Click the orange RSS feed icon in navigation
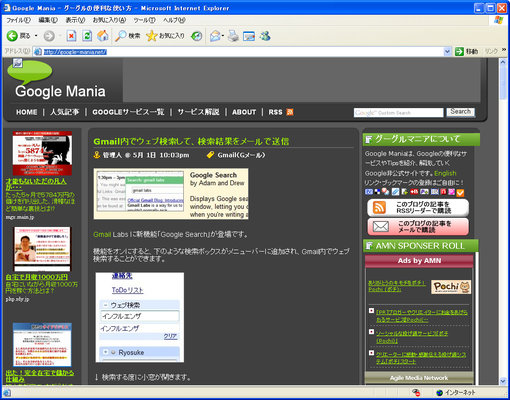Screen dimensions: 510x400 290,112
